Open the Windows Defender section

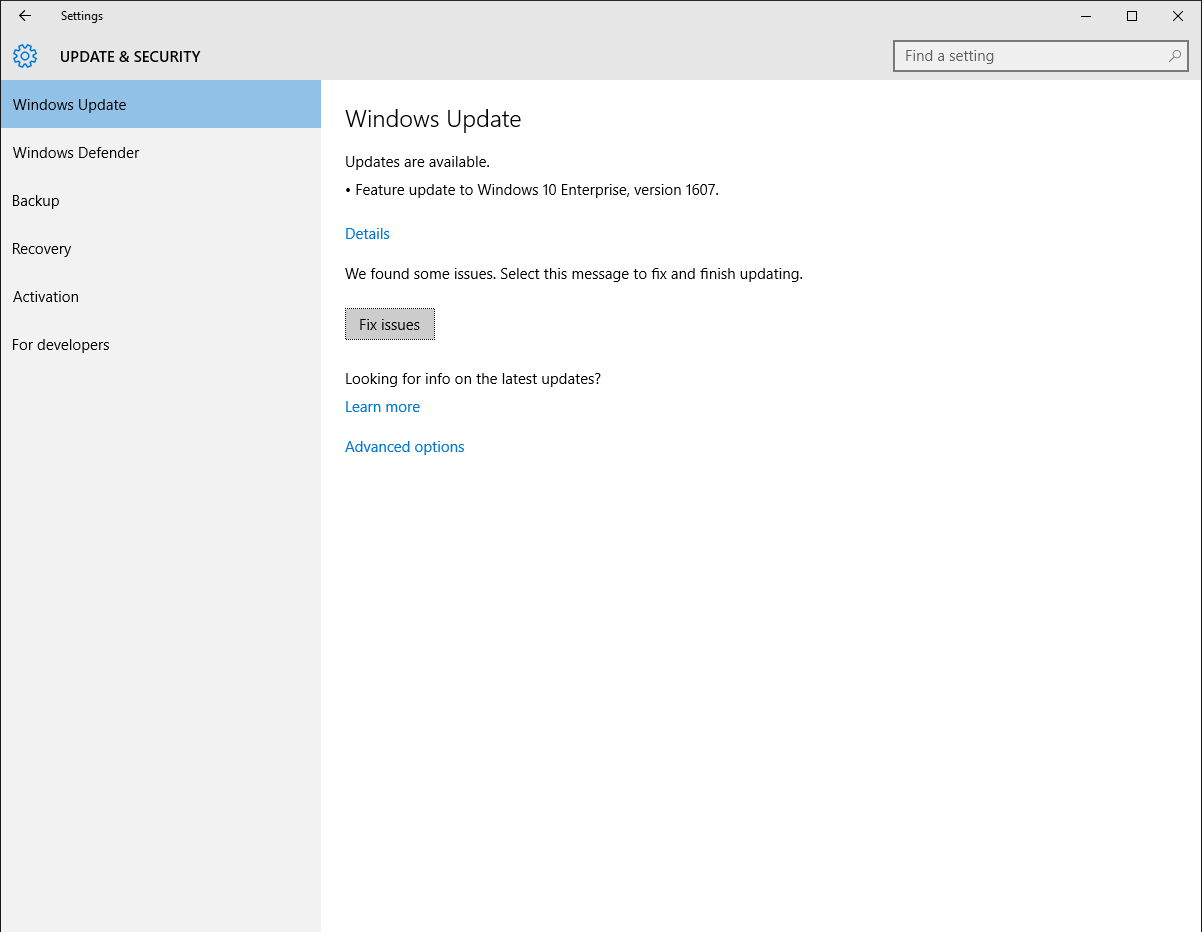(161, 152)
